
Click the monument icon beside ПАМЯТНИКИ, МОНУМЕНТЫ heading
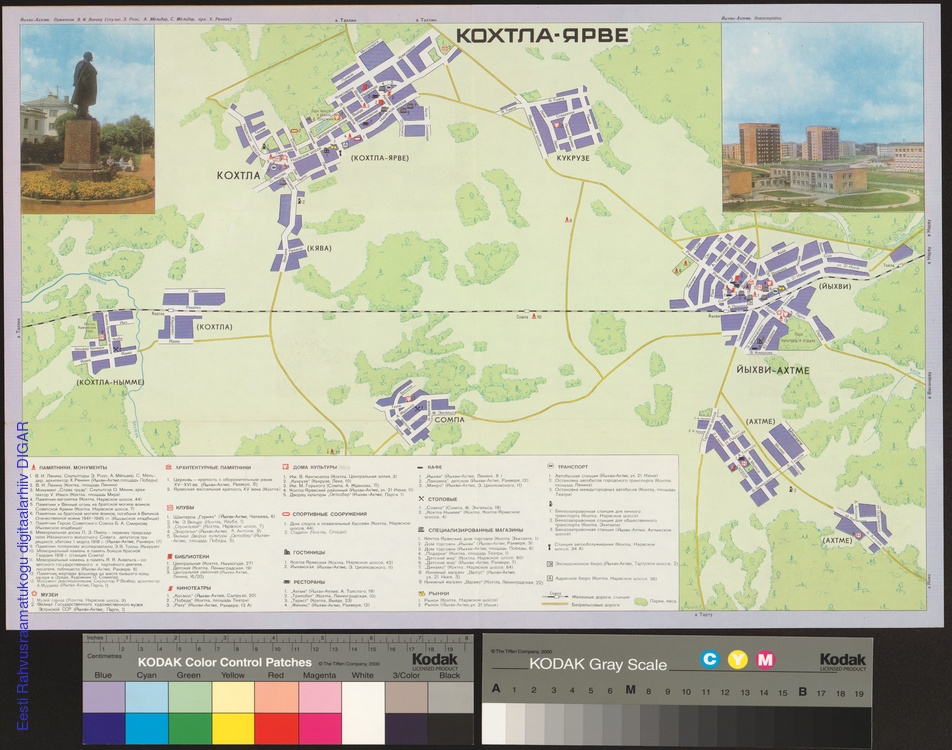32,468
